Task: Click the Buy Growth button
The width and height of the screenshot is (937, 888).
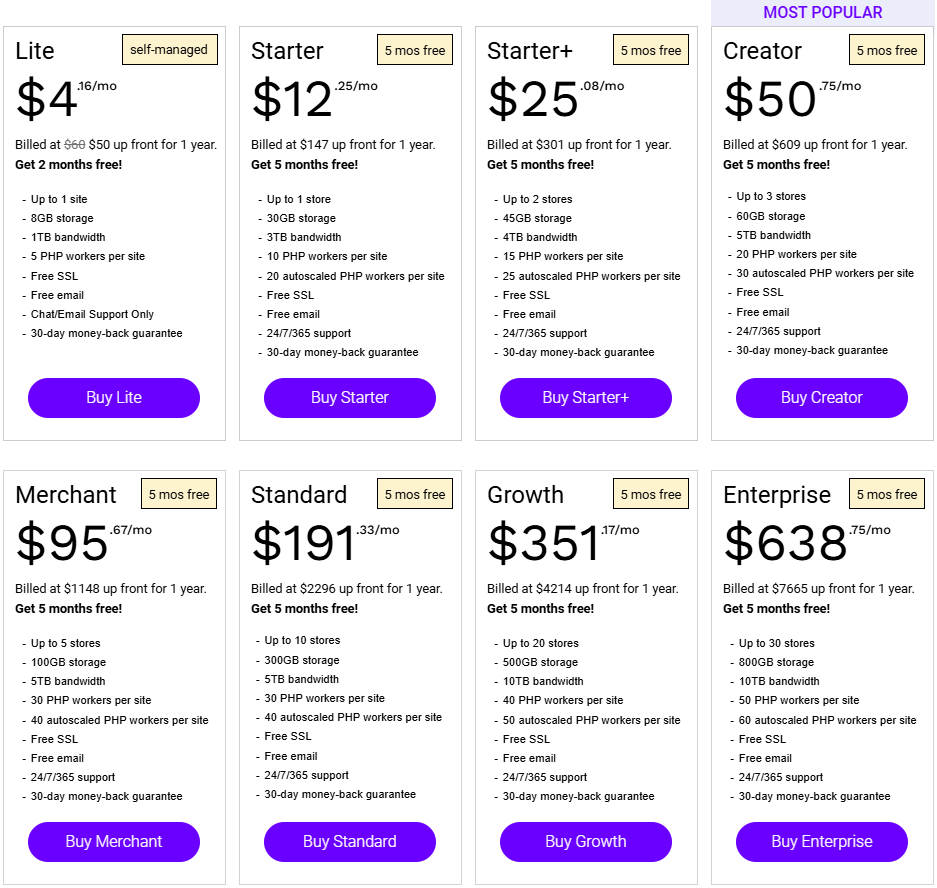Action: pos(586,842)
